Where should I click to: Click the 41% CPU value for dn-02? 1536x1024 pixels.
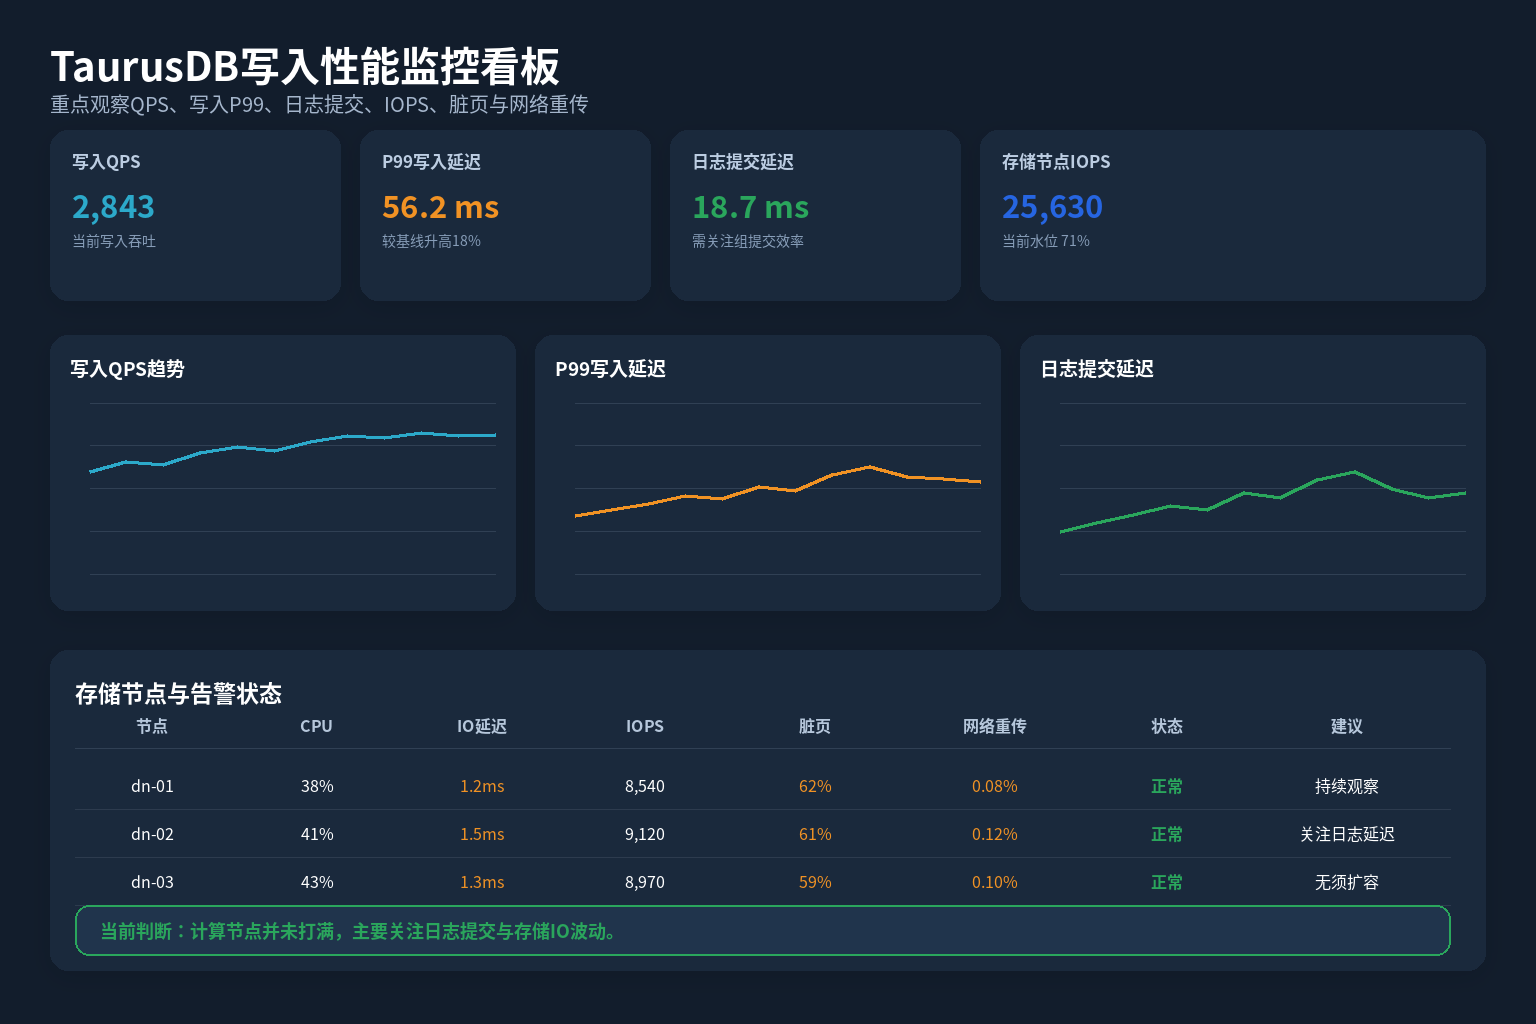317,834
